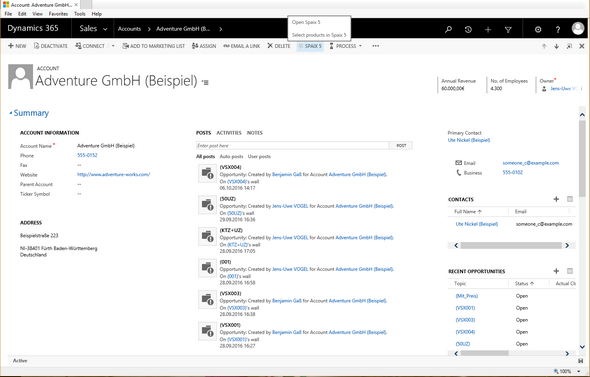Viewport: 590px width, 377px height.
Task: Open the search magnifier in the top bar
Action: (x=448, y=29)
